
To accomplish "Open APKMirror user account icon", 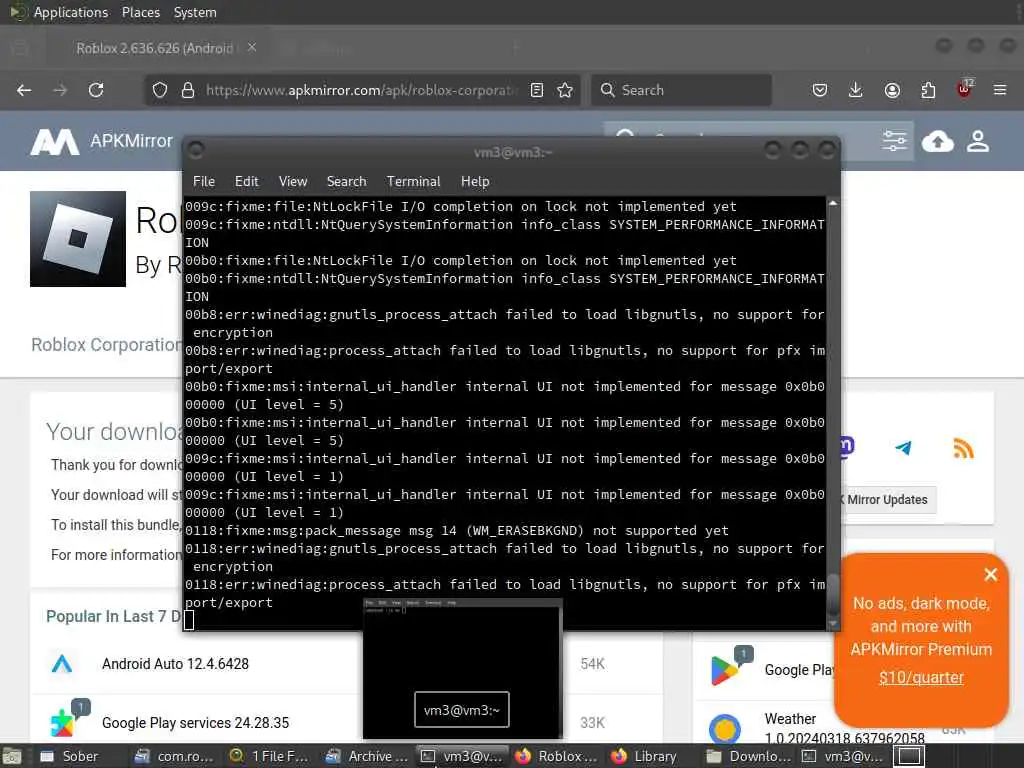I will tap(978, 141).
